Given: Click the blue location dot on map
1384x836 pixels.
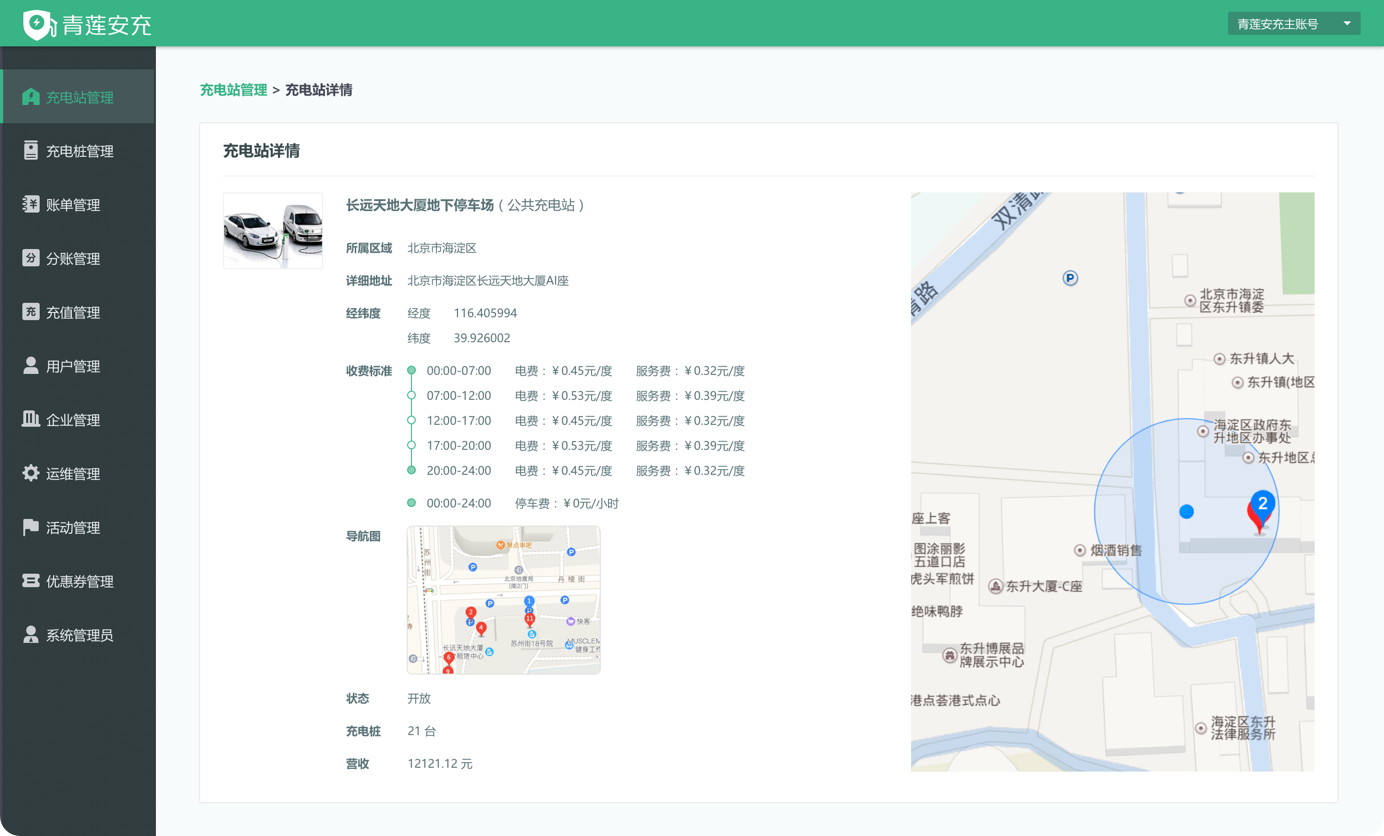Looking at the screenshot, I should pyautogui.click(x=1186, y=511).
